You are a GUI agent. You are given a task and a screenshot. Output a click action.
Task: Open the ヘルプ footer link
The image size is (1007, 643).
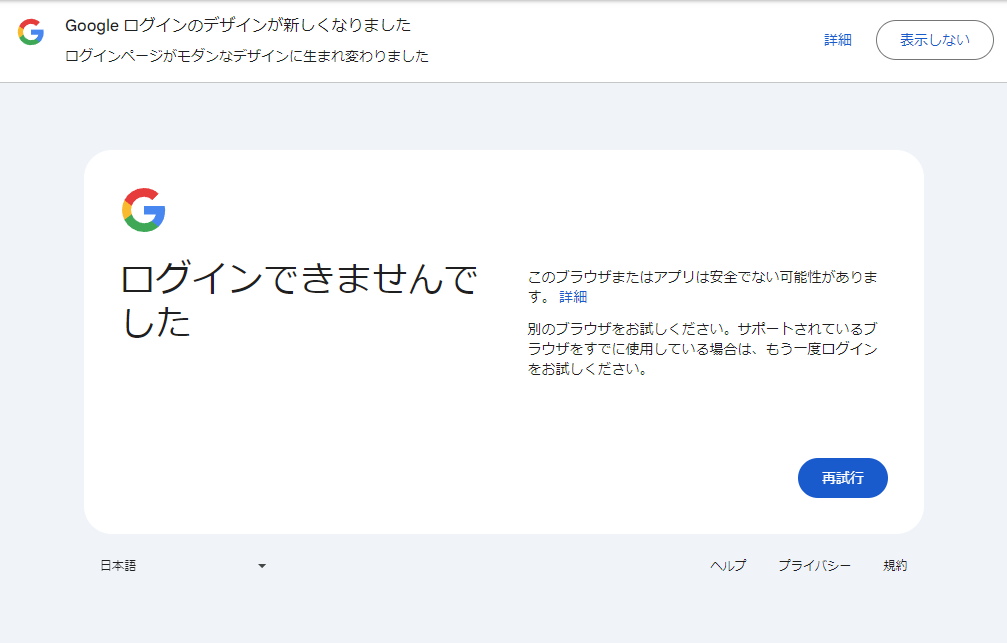(x=728, y=566)
